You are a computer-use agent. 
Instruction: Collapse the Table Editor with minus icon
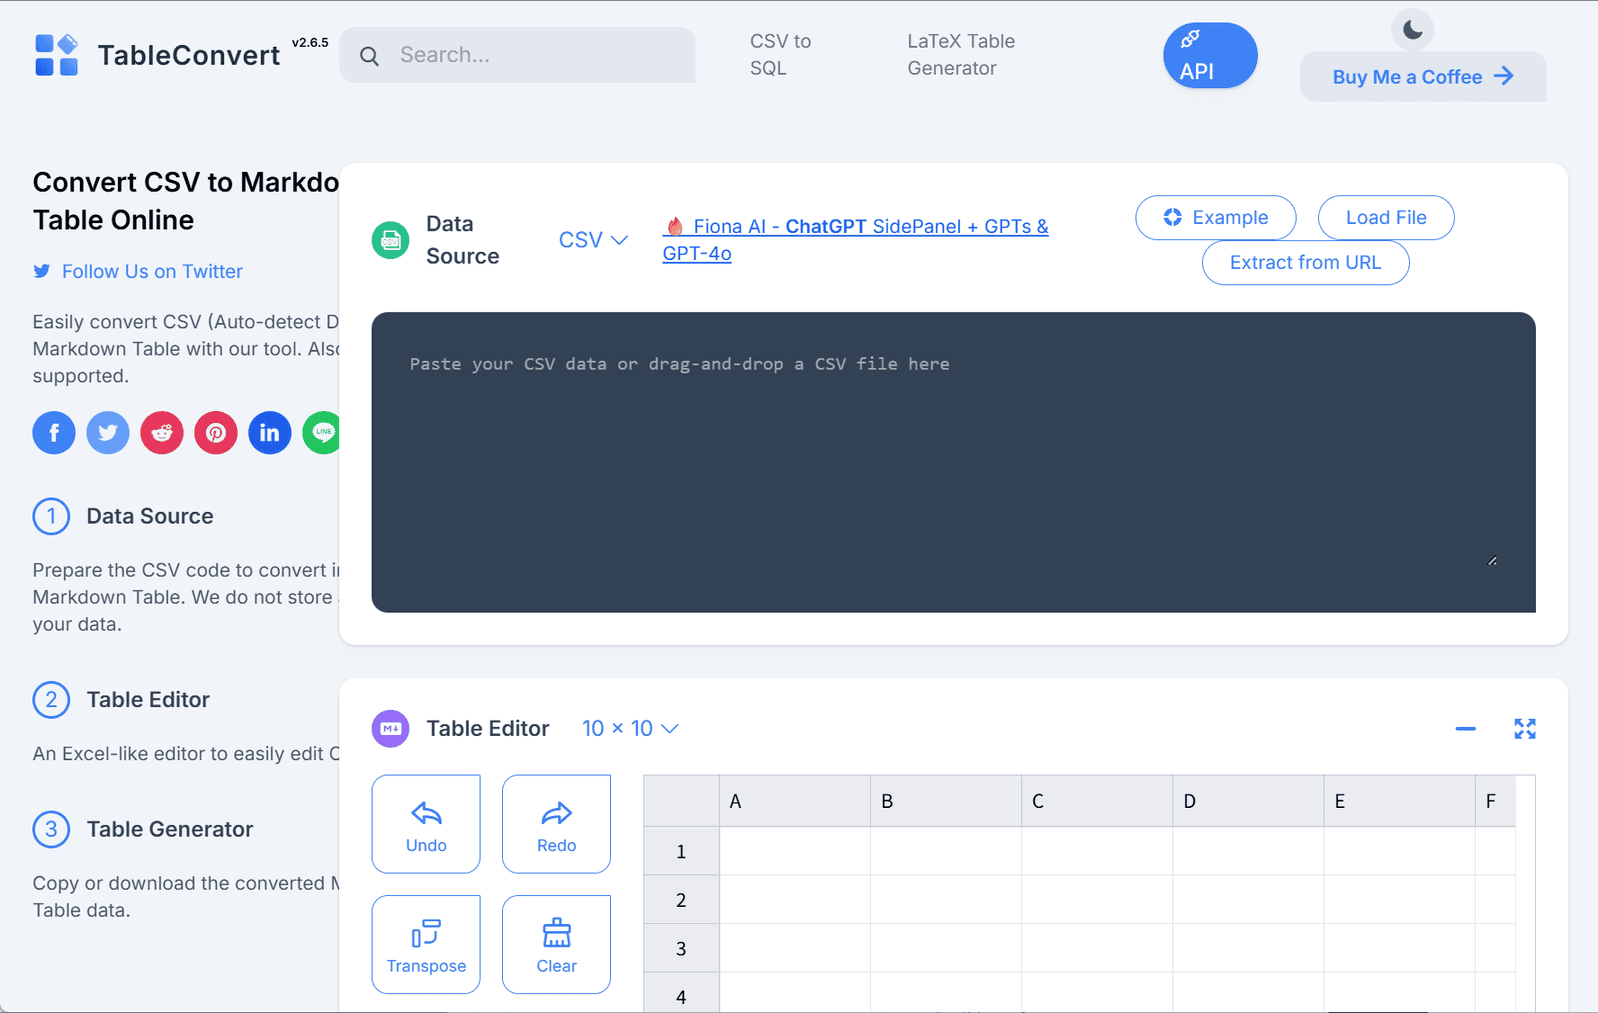pyautogui.click(x=1466, y=729)
